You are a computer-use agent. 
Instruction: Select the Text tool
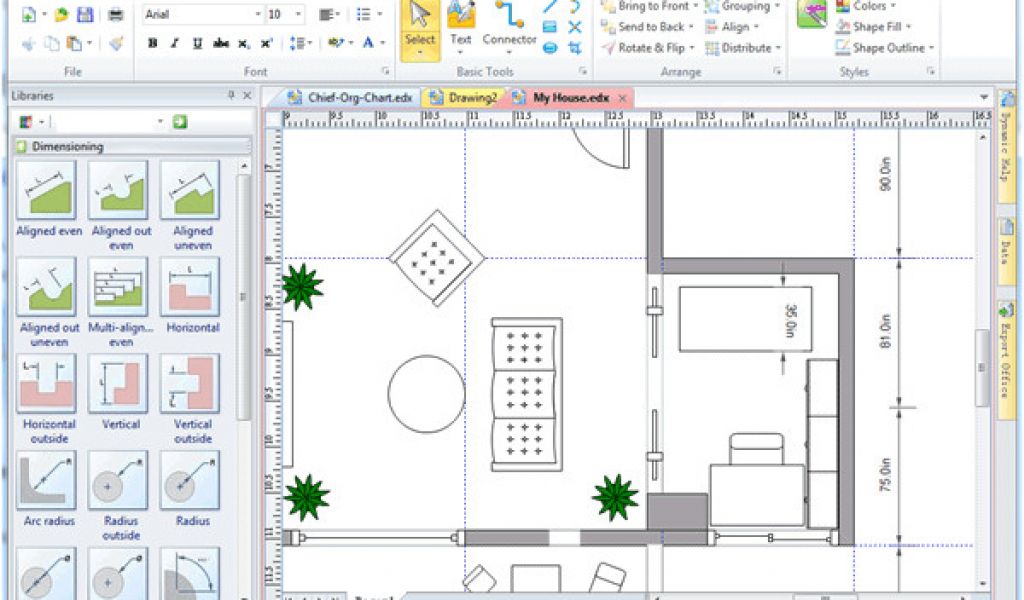(x=460, y=24)
